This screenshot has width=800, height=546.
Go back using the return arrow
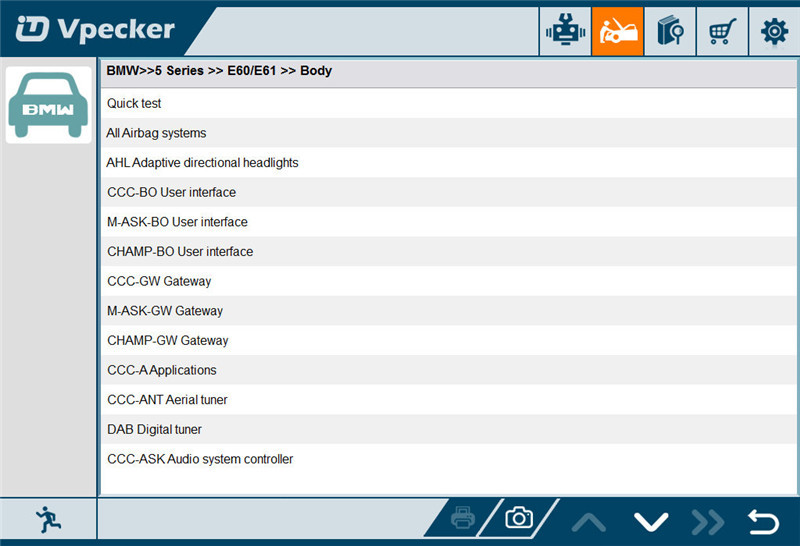coord(763,521)
